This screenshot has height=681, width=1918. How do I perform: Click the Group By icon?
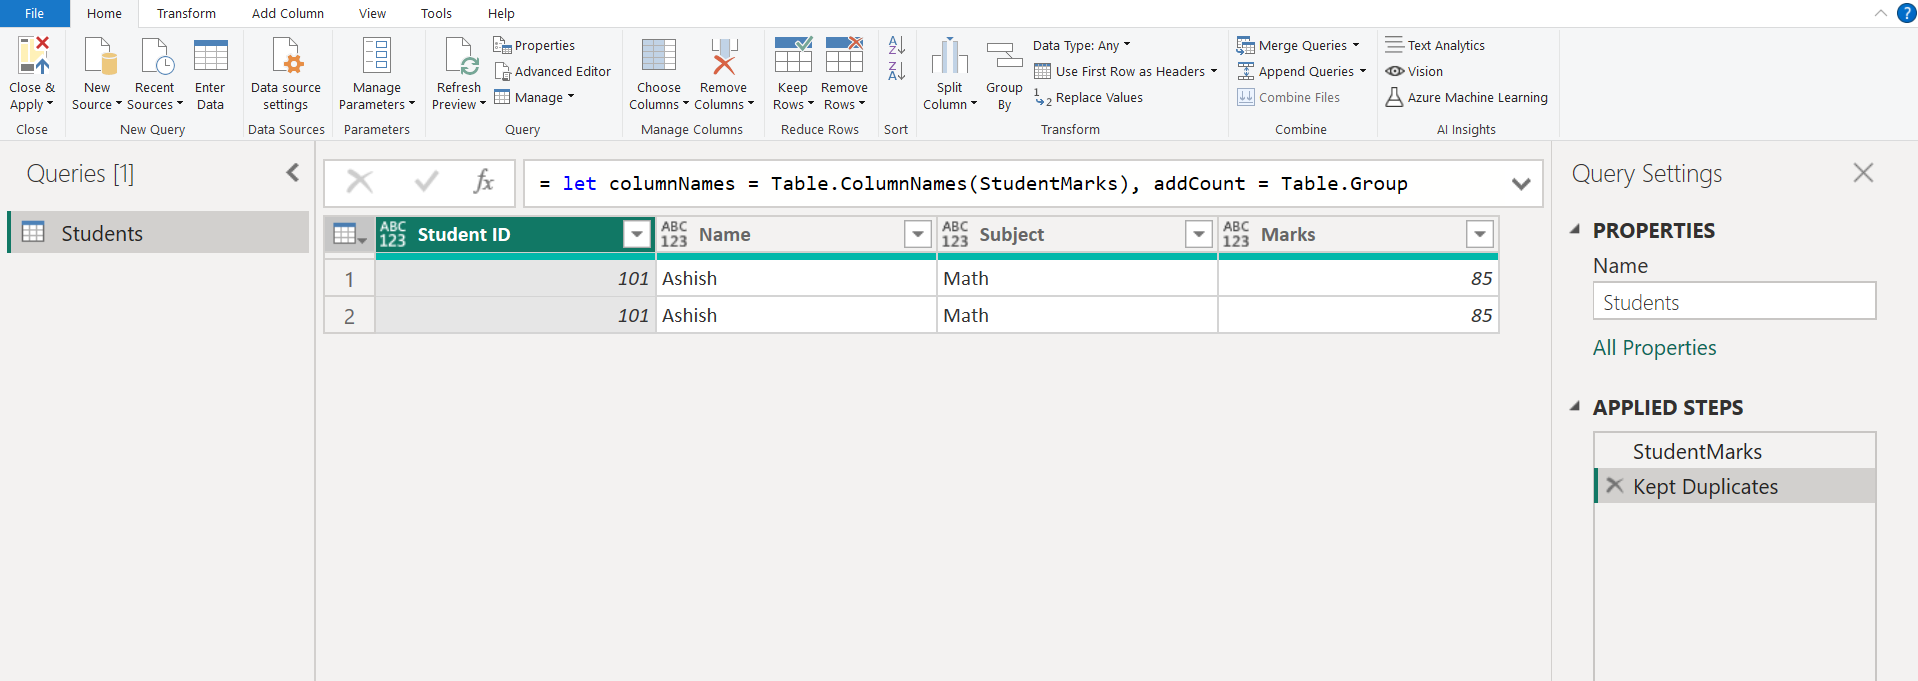click(x=1004, y=56)
